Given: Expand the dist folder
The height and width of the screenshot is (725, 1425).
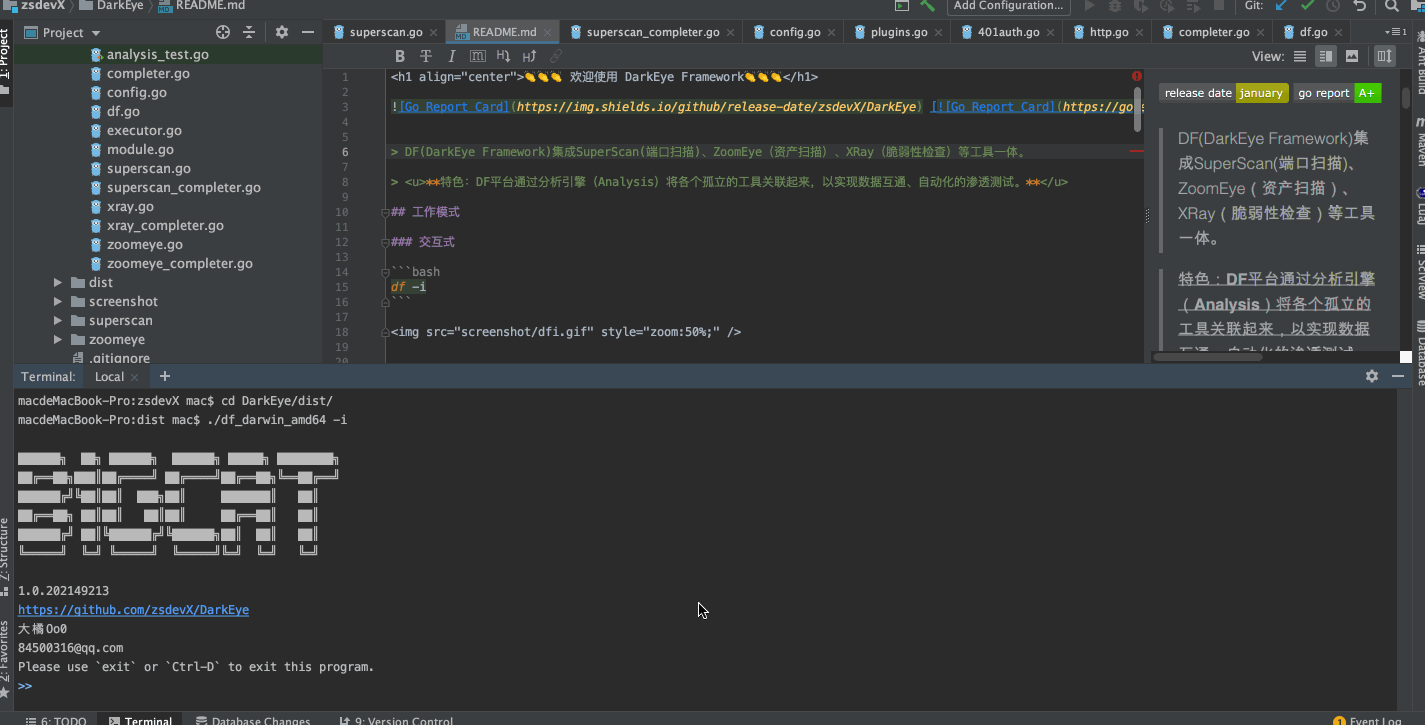Looking at the screenshot, I should [x=59, y=282].
